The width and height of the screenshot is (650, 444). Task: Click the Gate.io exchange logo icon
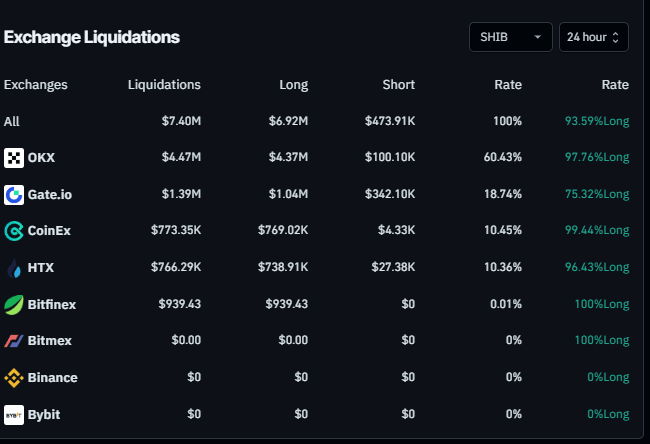pos(14,194)
